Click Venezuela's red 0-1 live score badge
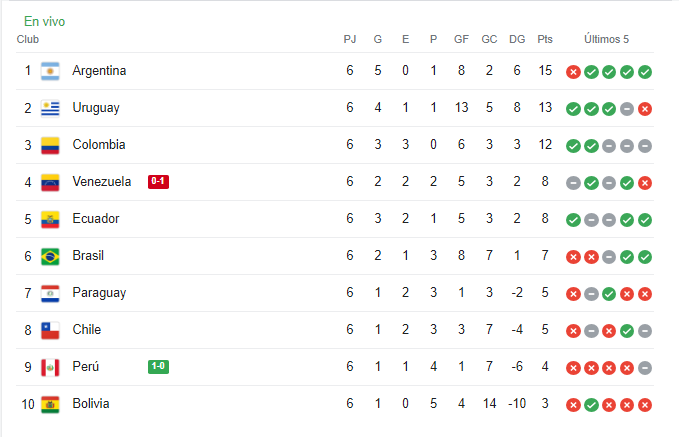 pos(158,181)
